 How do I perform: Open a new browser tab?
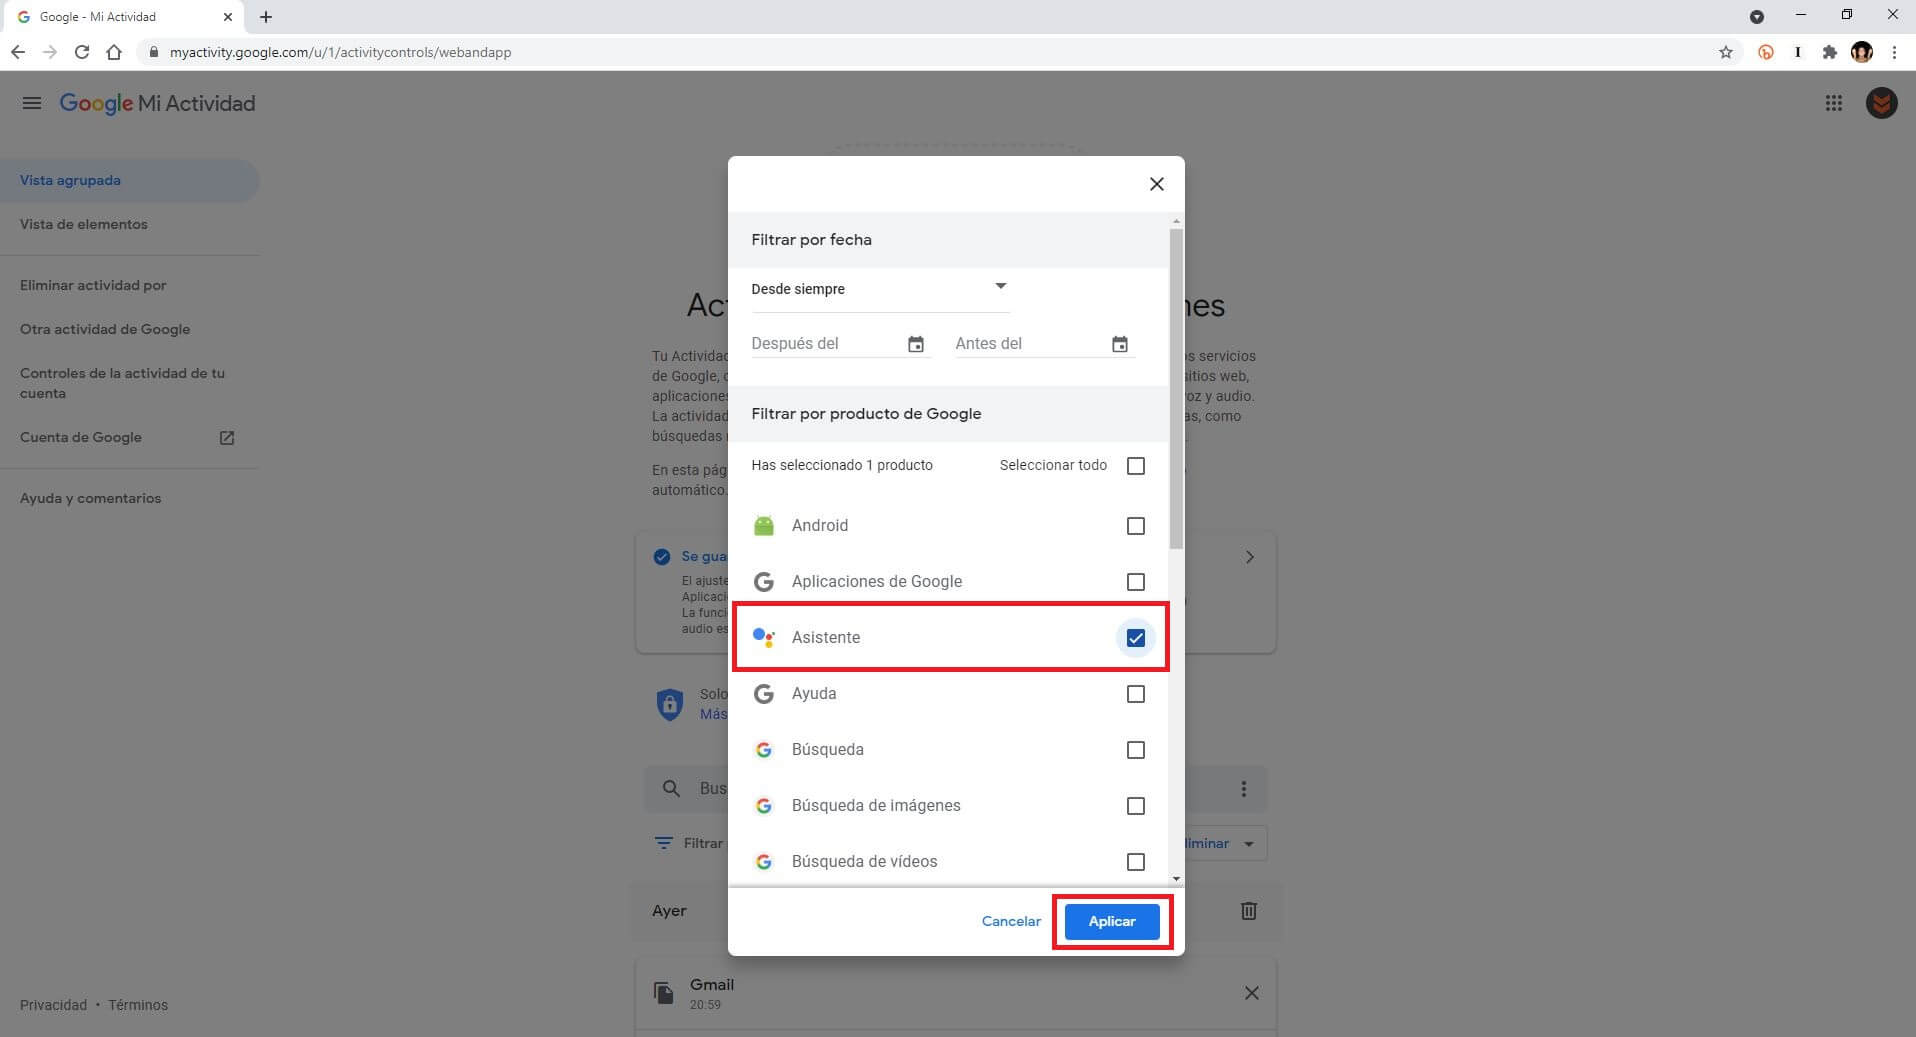(266, 17)
